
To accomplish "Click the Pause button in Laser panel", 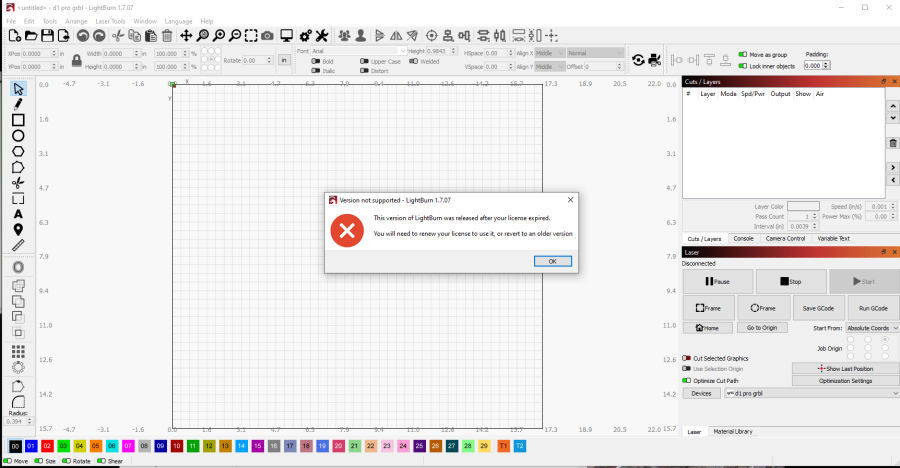I will [x=717, y=281].
